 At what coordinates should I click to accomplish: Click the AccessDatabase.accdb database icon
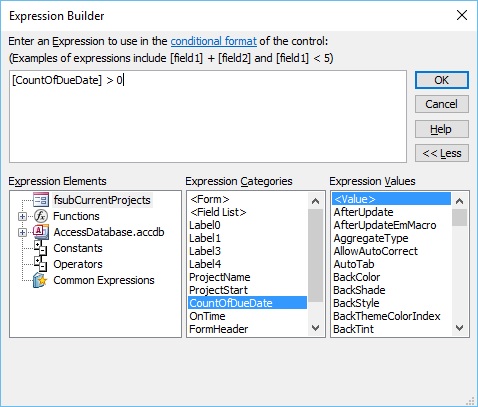pos(41,232)
